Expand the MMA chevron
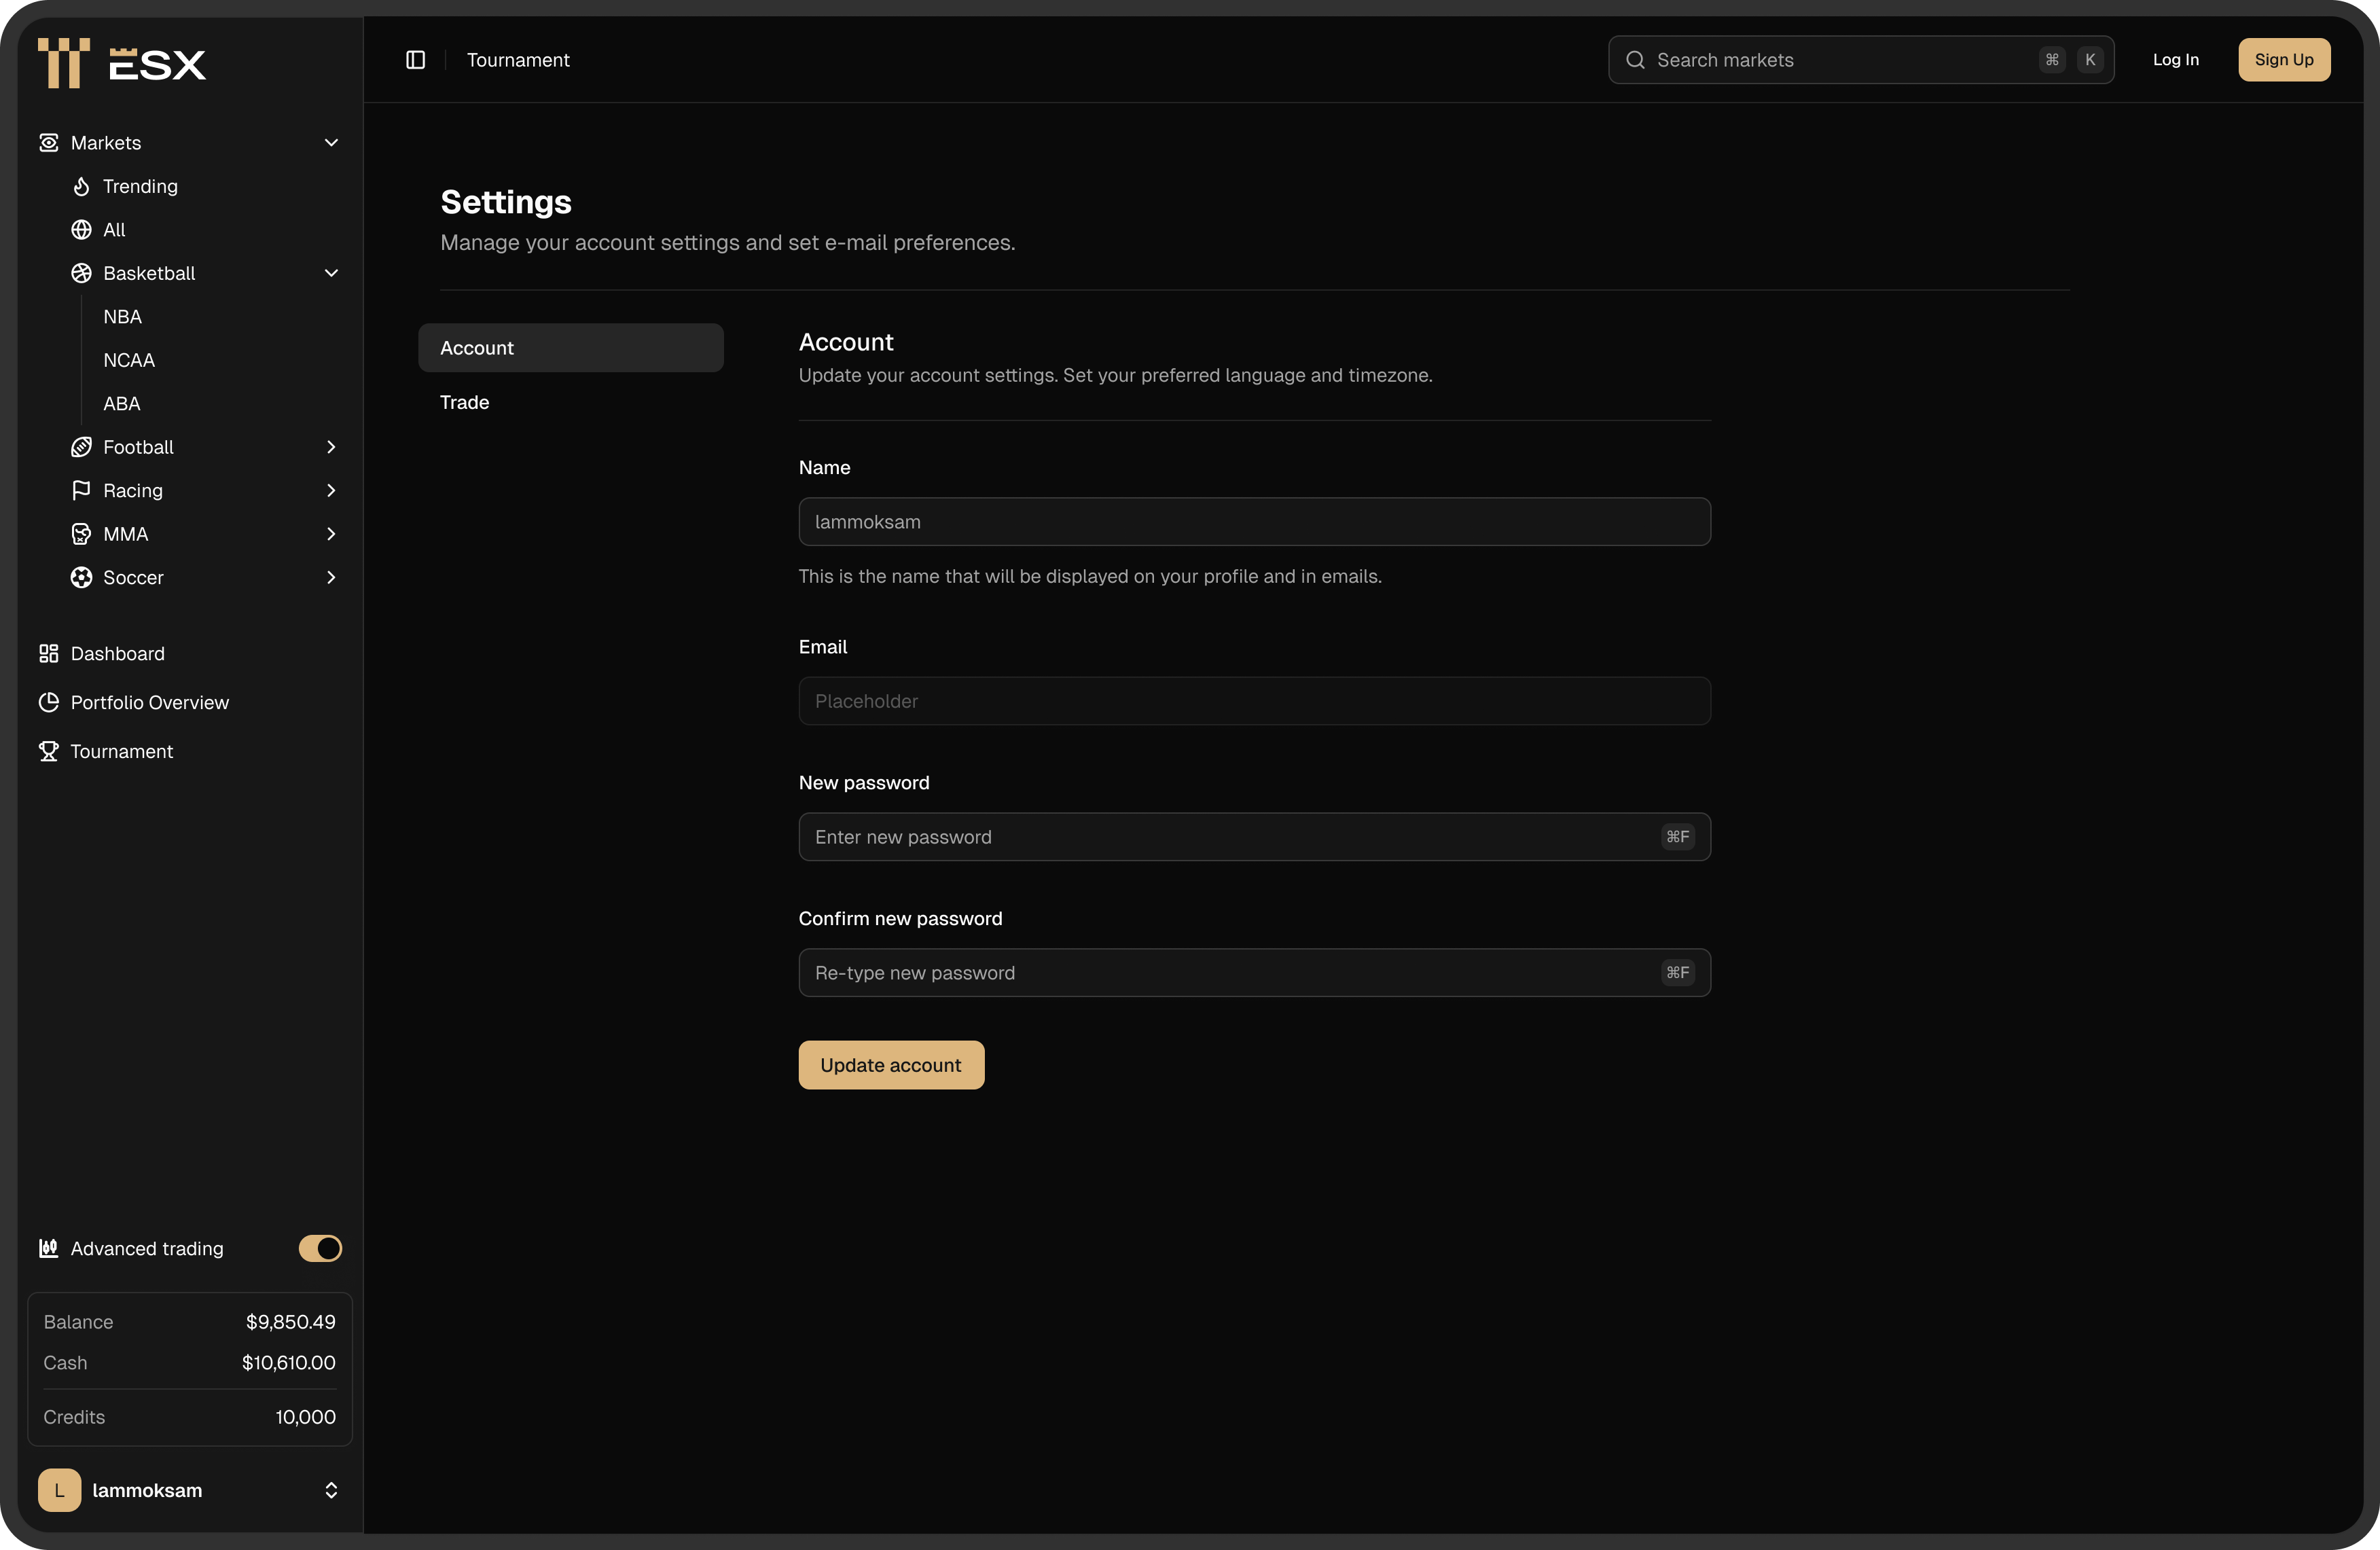The image size is (2380, 1550). tap(331, 534)
